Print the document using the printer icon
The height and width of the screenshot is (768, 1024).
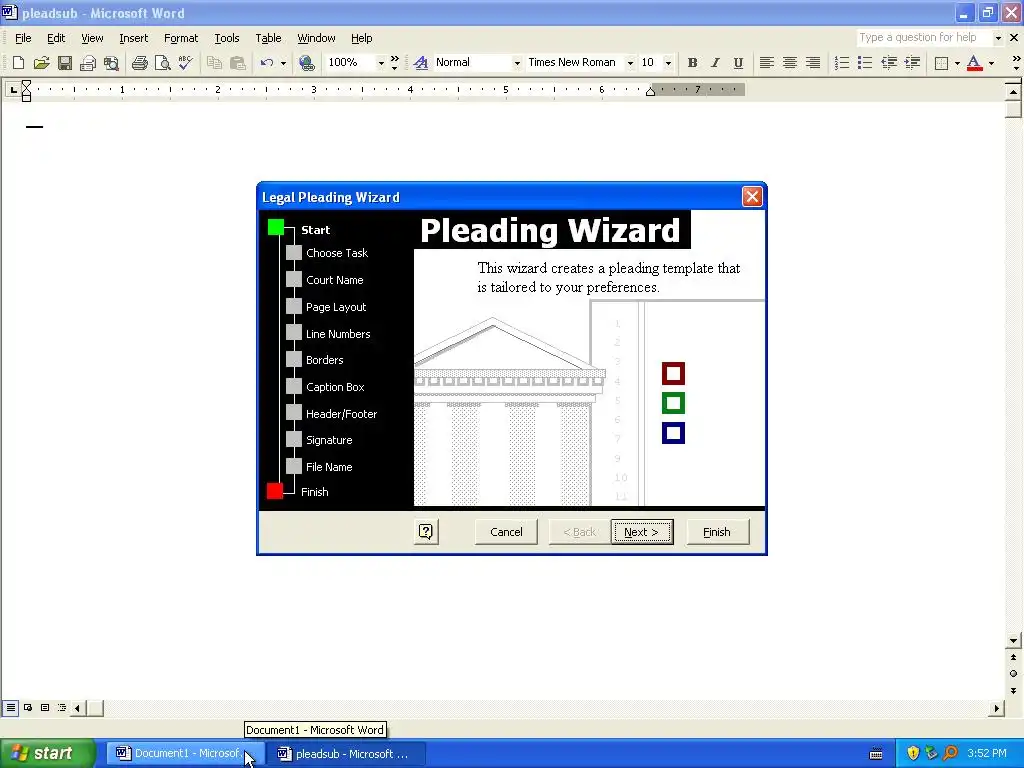[139, 63]
